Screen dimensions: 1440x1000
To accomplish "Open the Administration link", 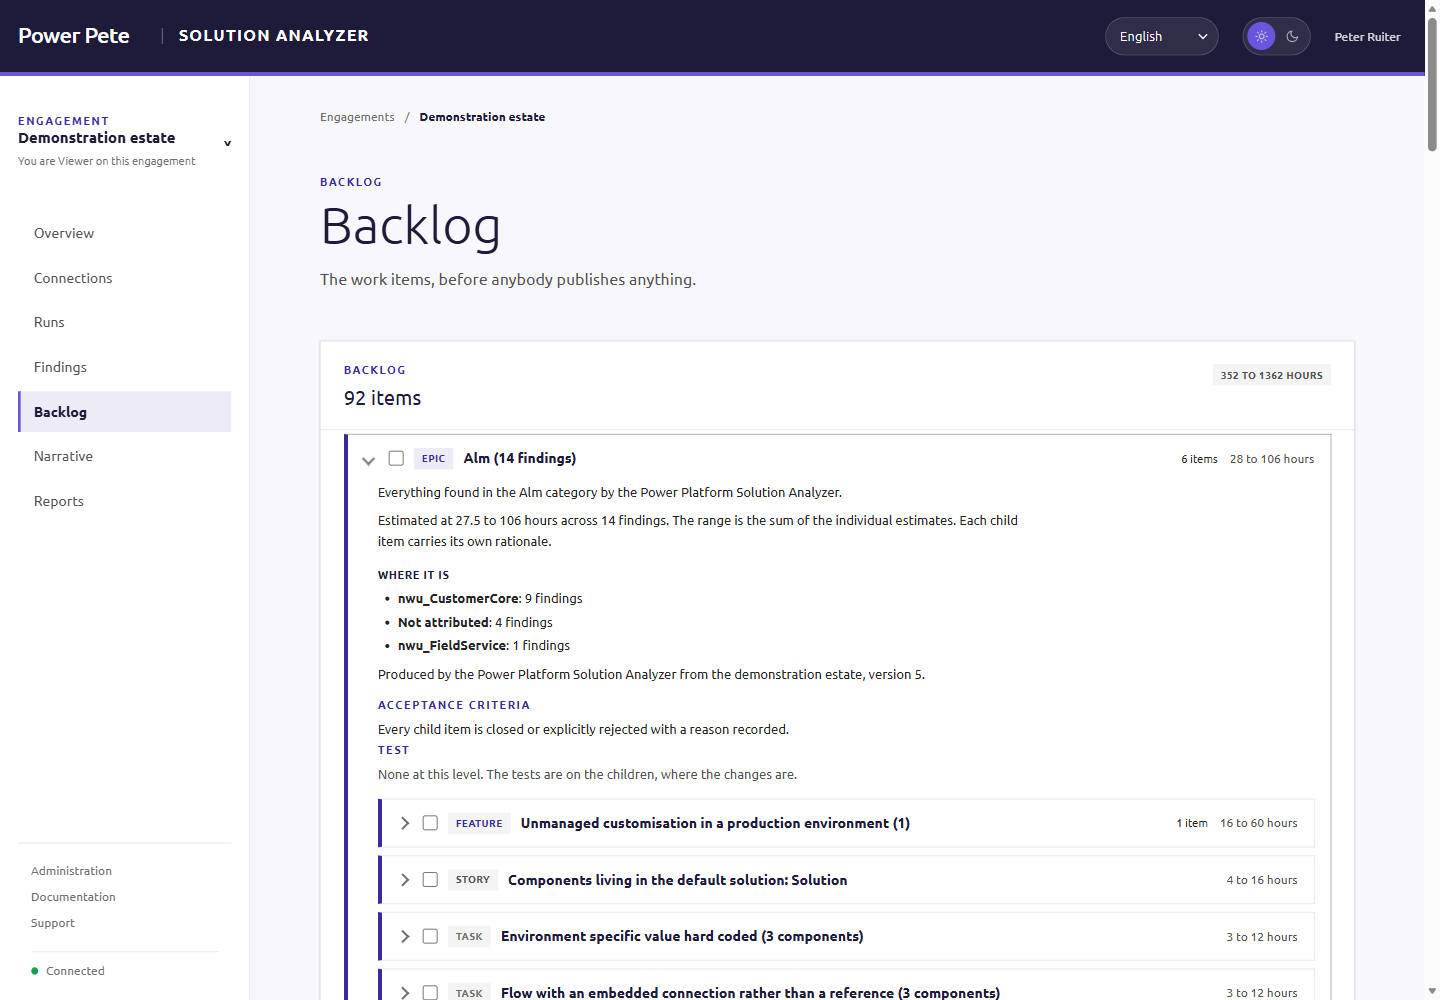I will click(x=71, y=871).
